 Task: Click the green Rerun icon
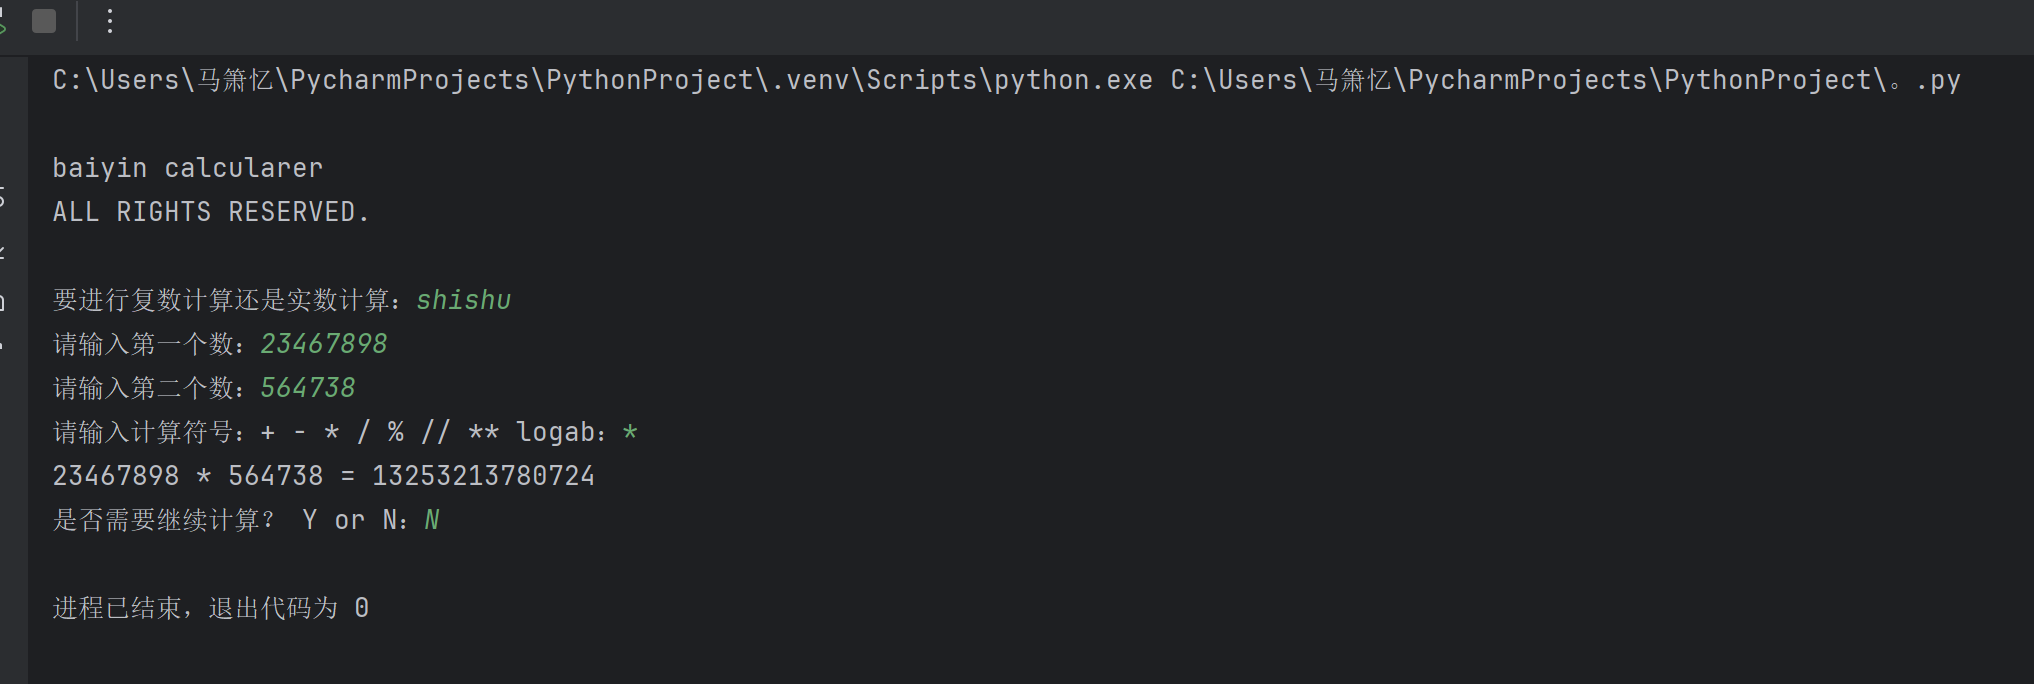(3, 21)
